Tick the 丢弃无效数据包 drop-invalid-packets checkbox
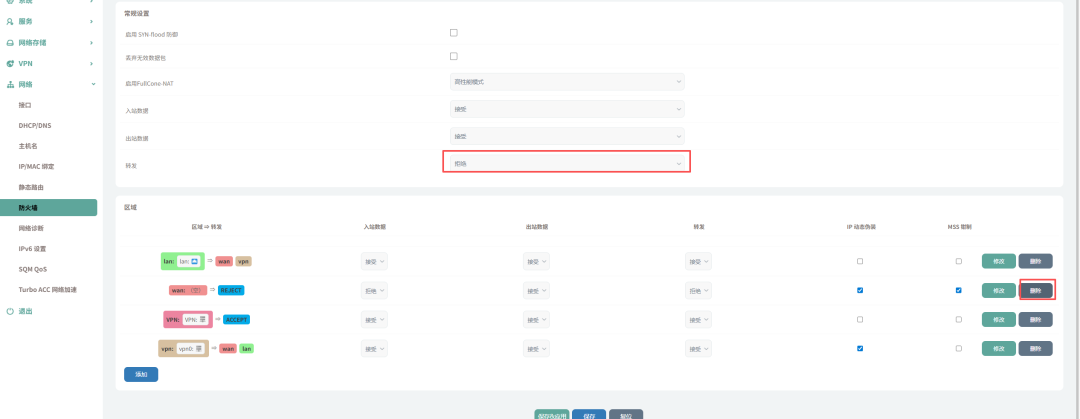The height and width of the screenshot is (419, 1080). pos(453,56)
